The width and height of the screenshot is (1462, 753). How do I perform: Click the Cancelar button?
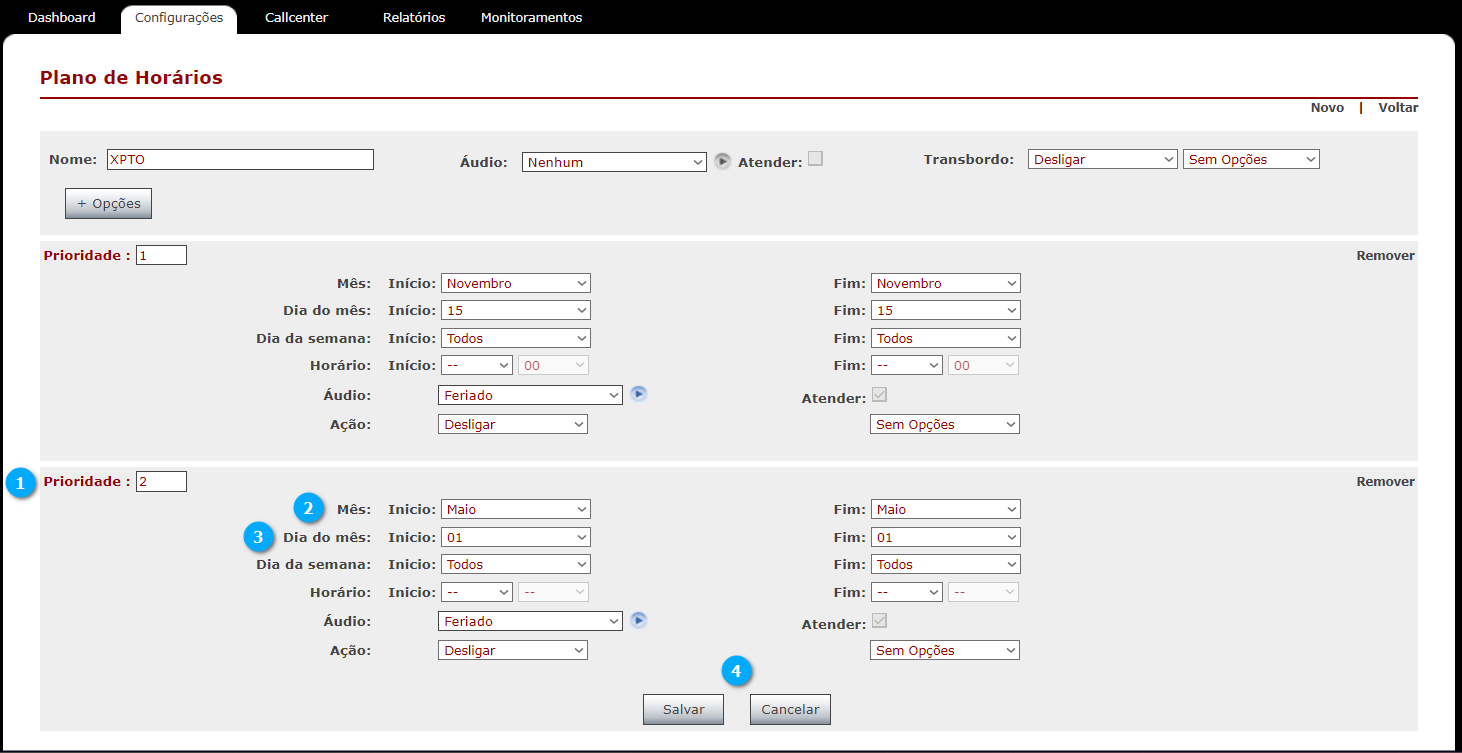pos(790,709)
